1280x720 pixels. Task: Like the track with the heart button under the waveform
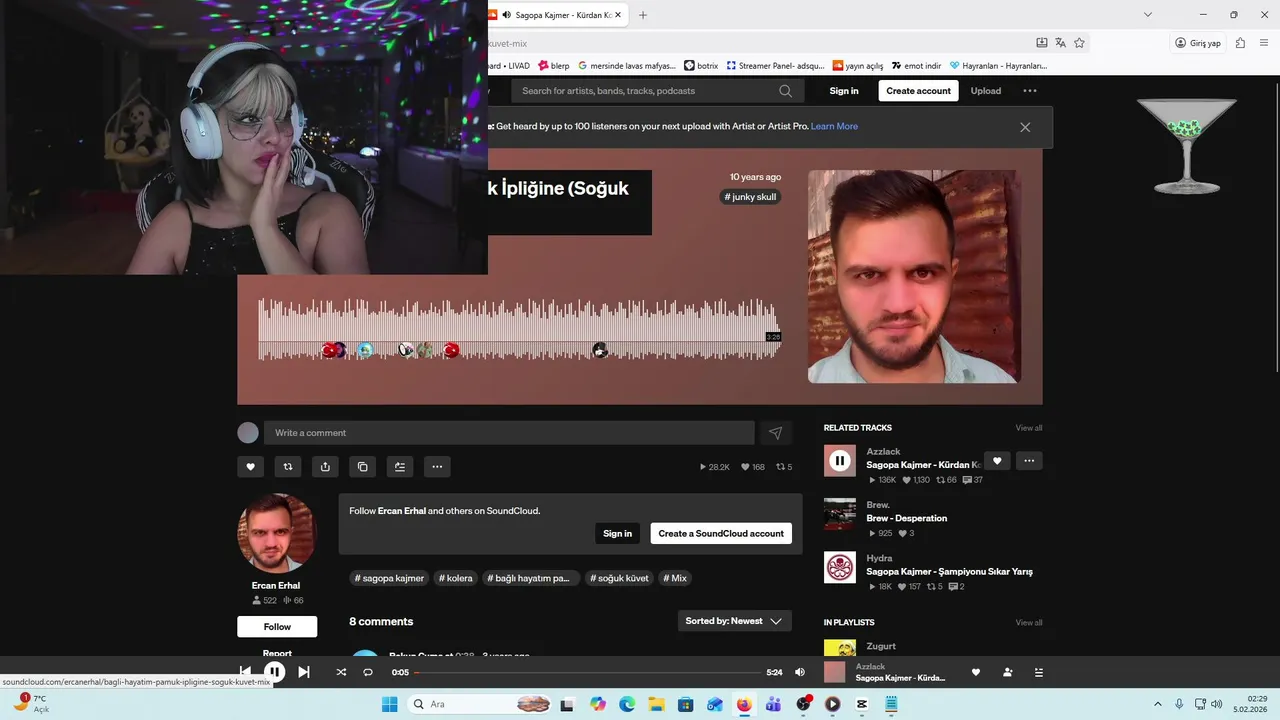coord(250,466)
